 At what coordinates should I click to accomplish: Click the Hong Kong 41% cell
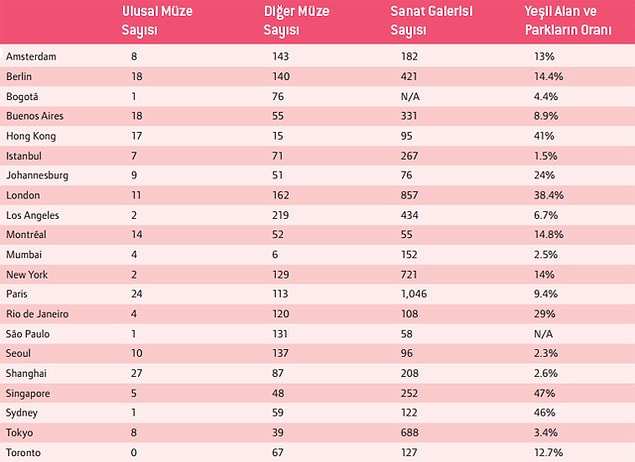[544, 136]
